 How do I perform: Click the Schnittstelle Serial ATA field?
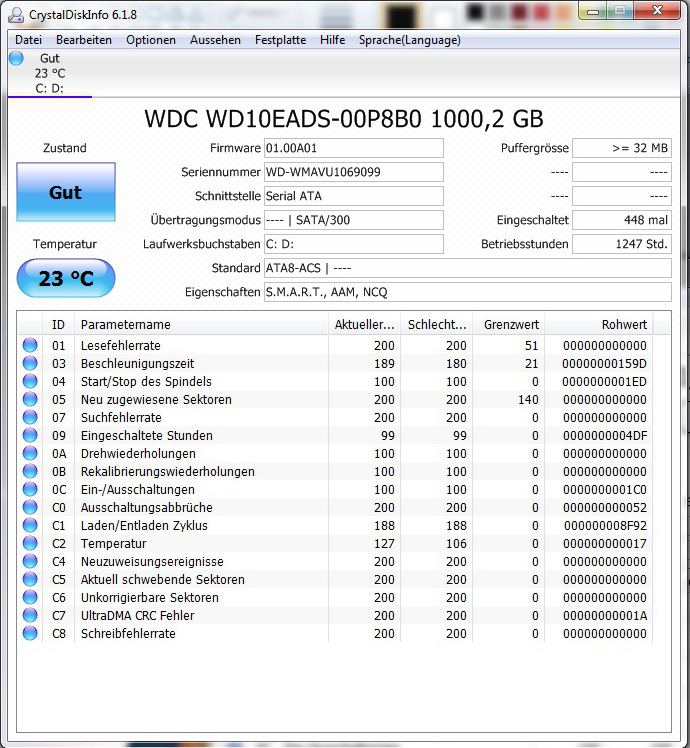tap(354, 196)
